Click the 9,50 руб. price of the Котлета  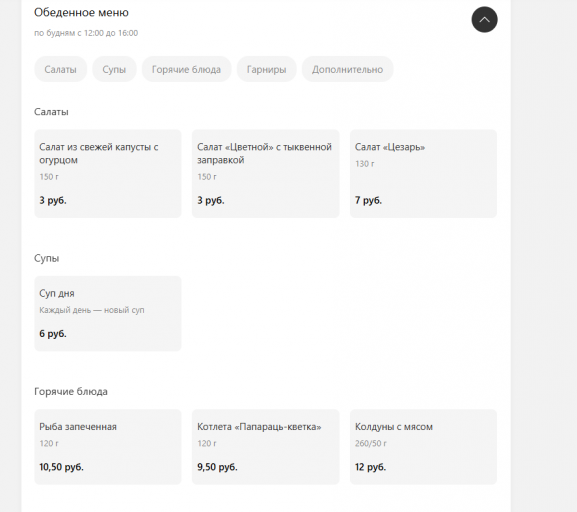coord(217,467)
